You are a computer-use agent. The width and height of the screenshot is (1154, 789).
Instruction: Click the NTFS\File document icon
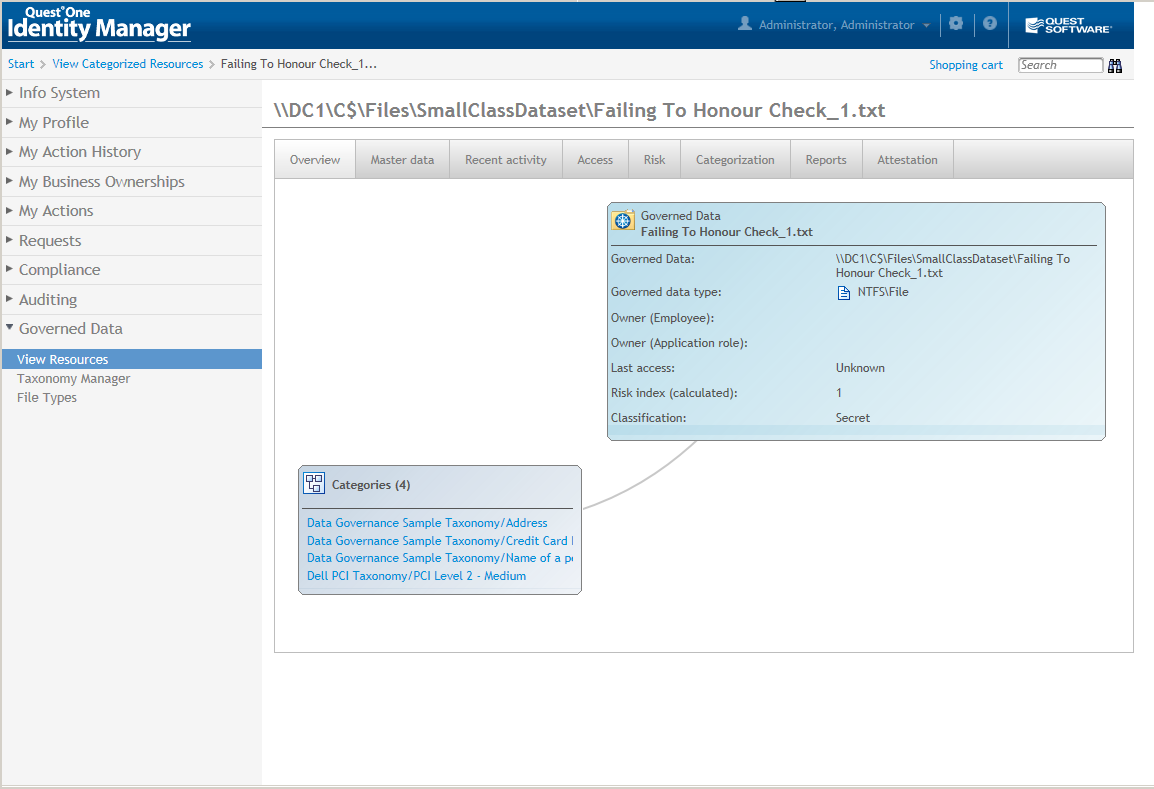pyautogui.click(x=843, y=293)
